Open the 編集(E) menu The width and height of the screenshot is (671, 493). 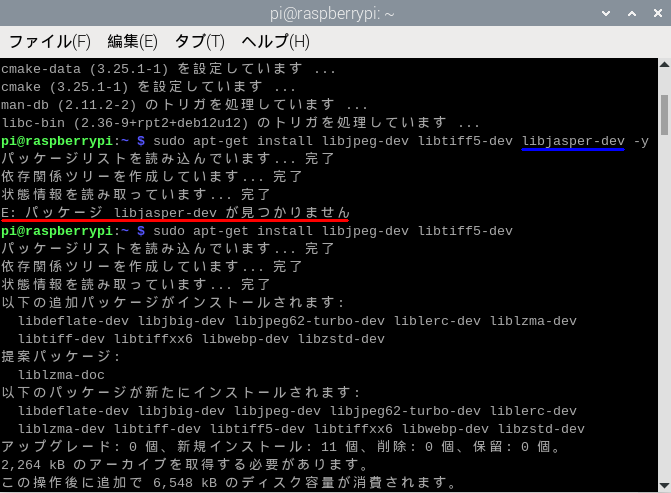(x=132, y=42)
